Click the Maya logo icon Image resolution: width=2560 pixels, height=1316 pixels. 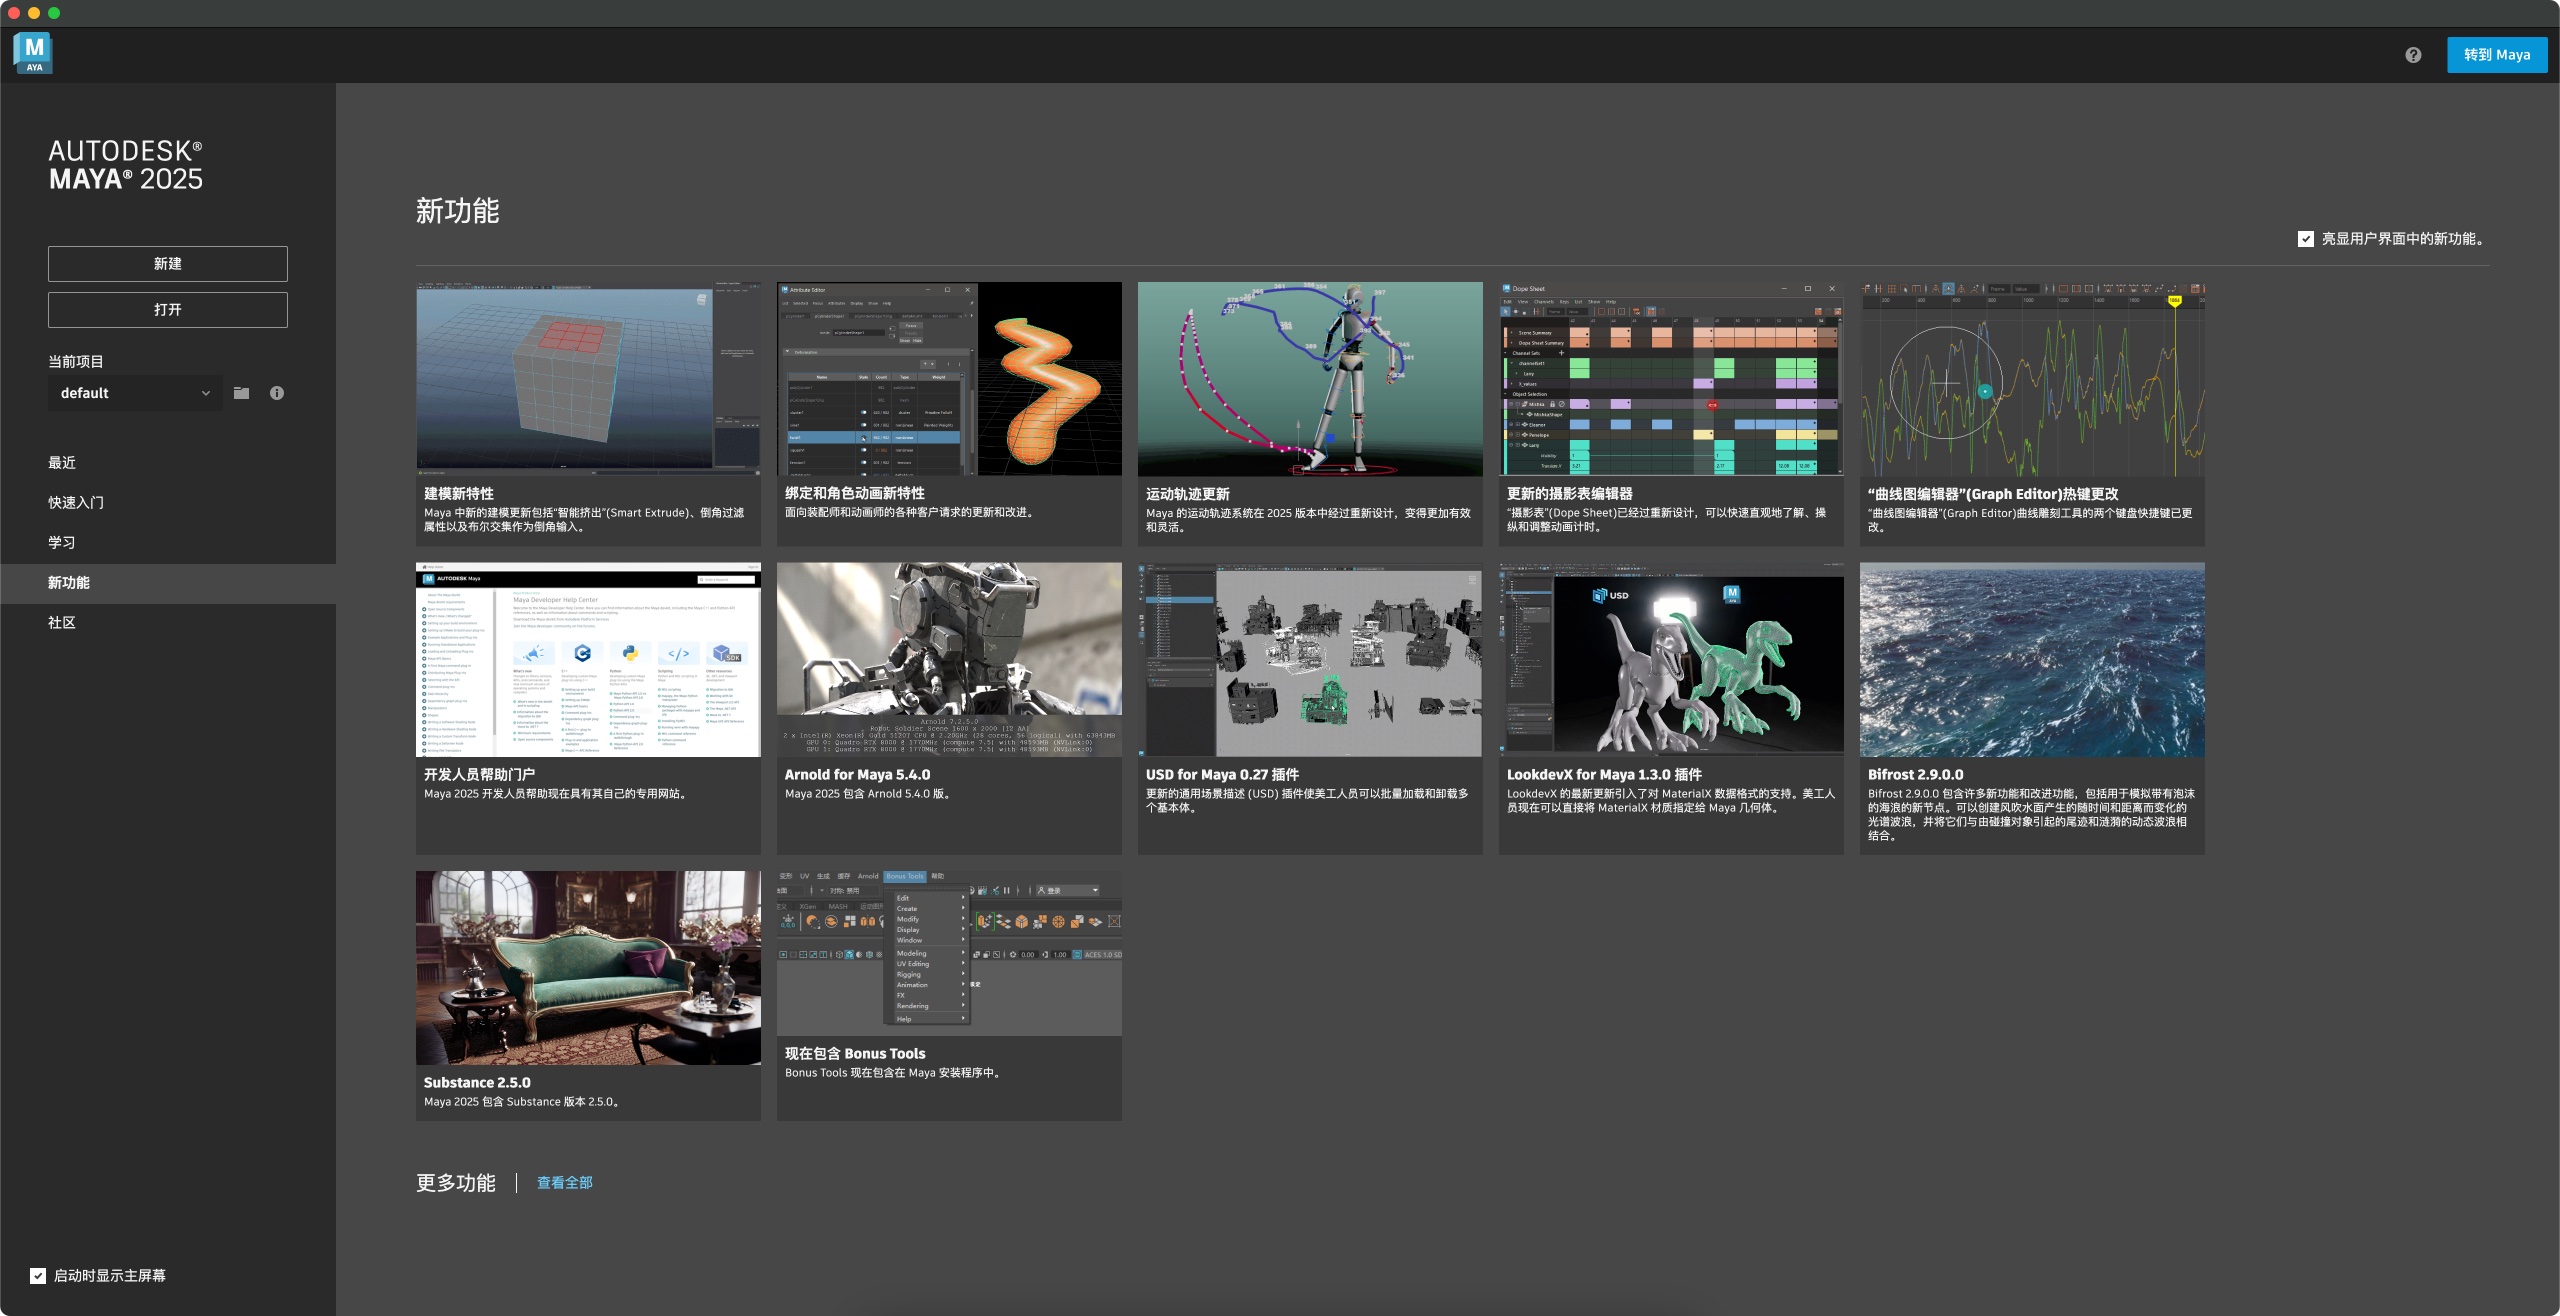(x=33, y=53)
